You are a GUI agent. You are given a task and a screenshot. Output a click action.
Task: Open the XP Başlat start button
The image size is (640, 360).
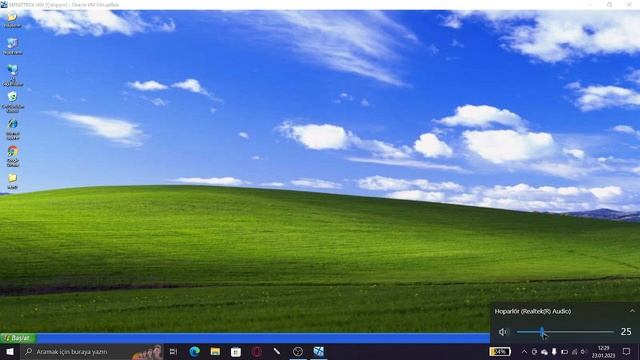[18, 338]
